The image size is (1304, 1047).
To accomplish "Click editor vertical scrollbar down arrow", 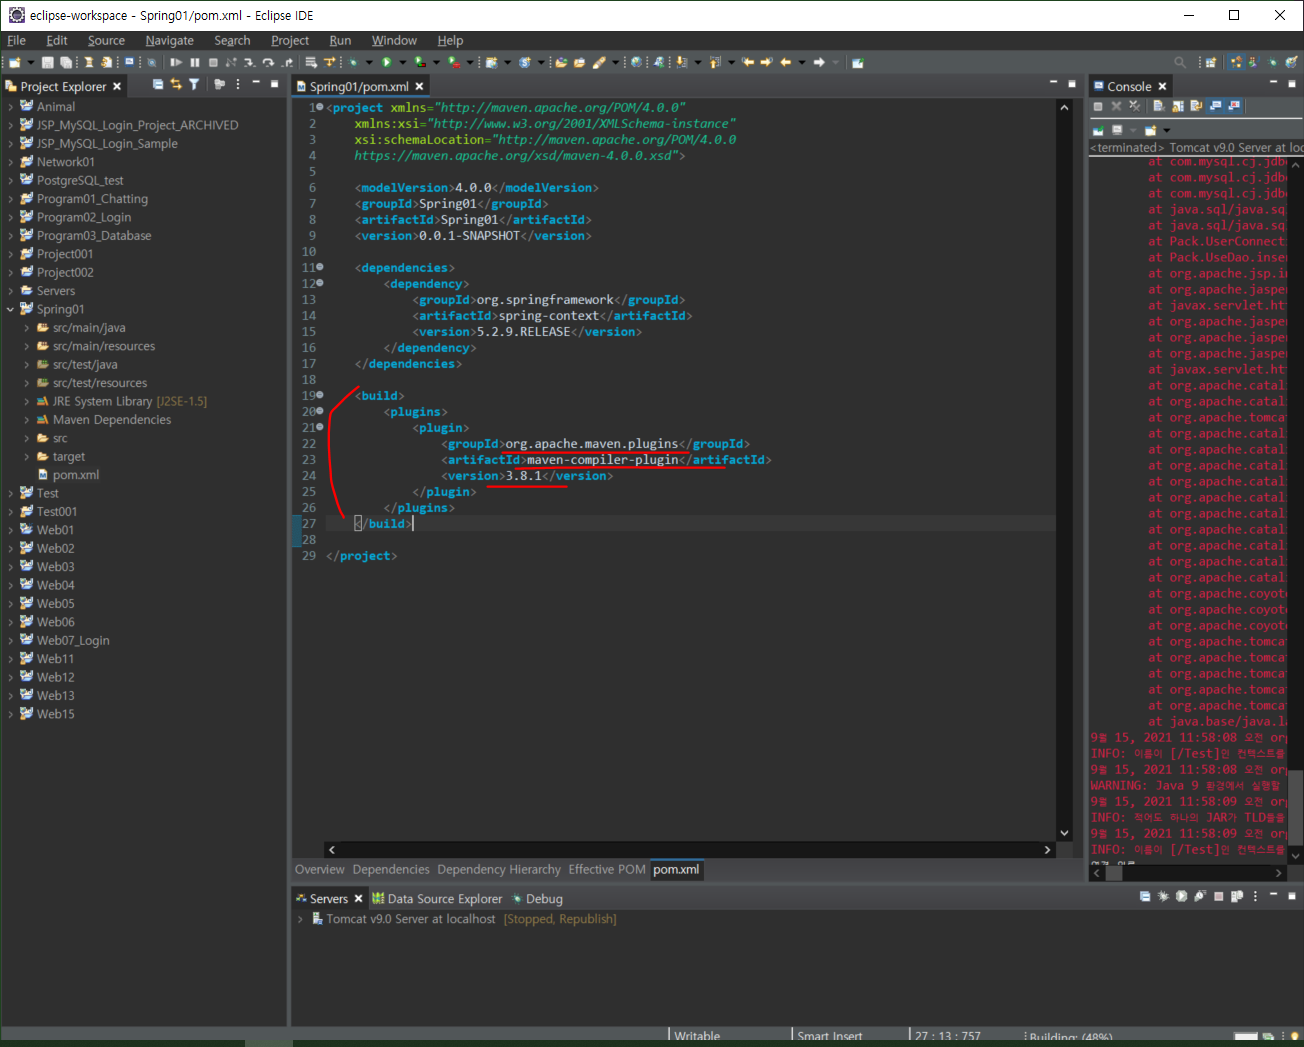I will 1064,833.
